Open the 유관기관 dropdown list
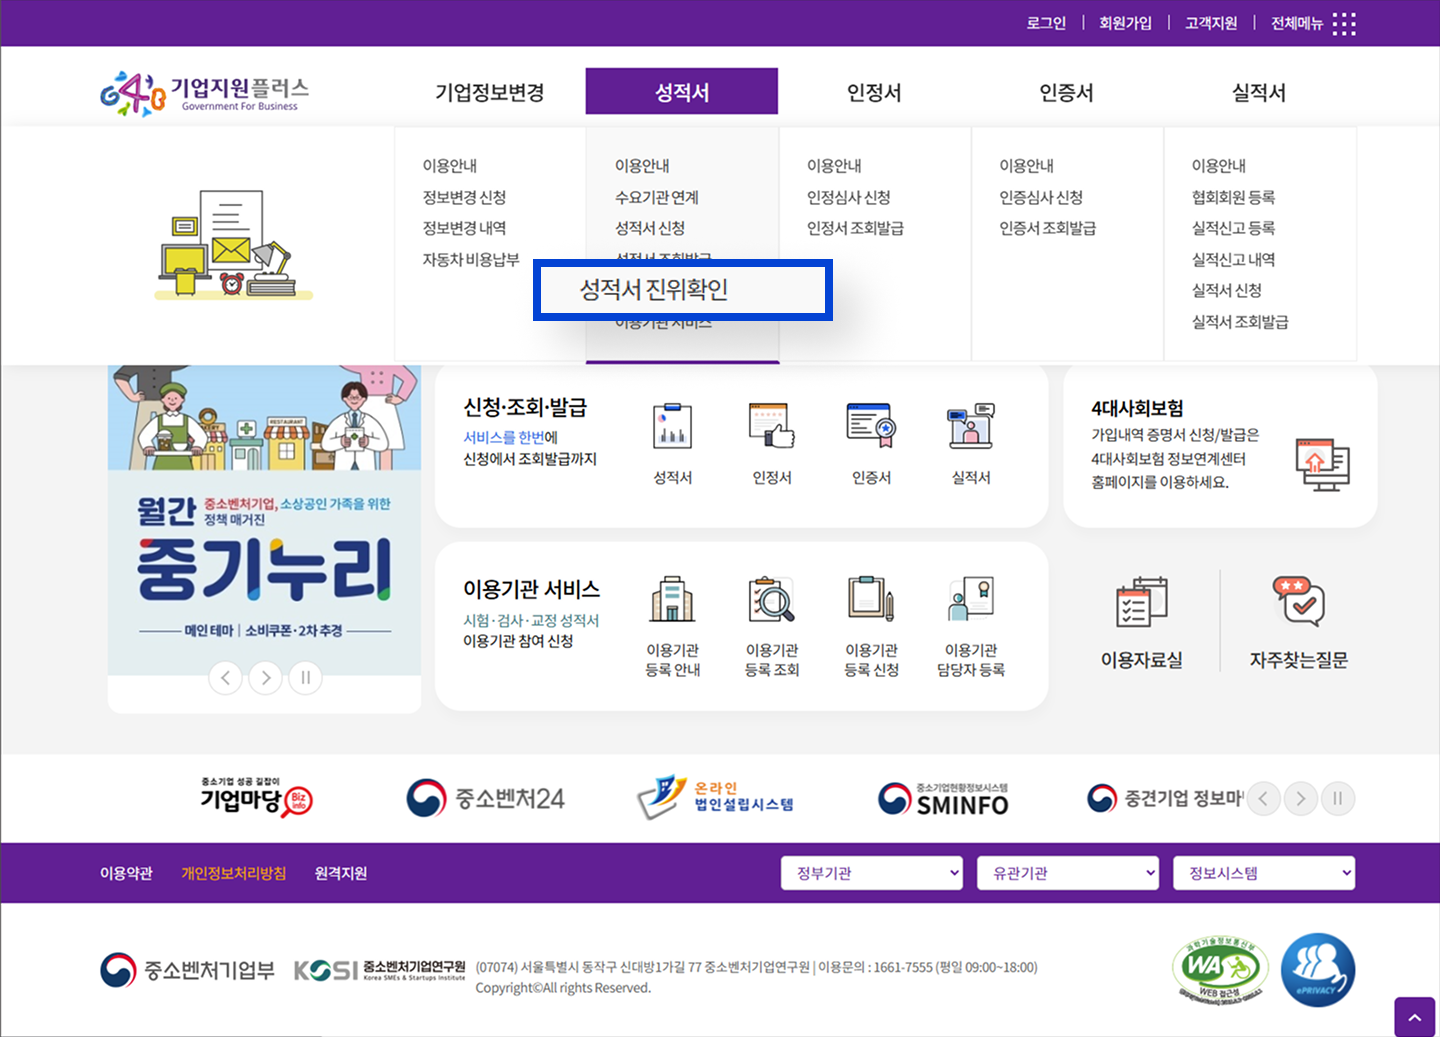 [1067, 873]
